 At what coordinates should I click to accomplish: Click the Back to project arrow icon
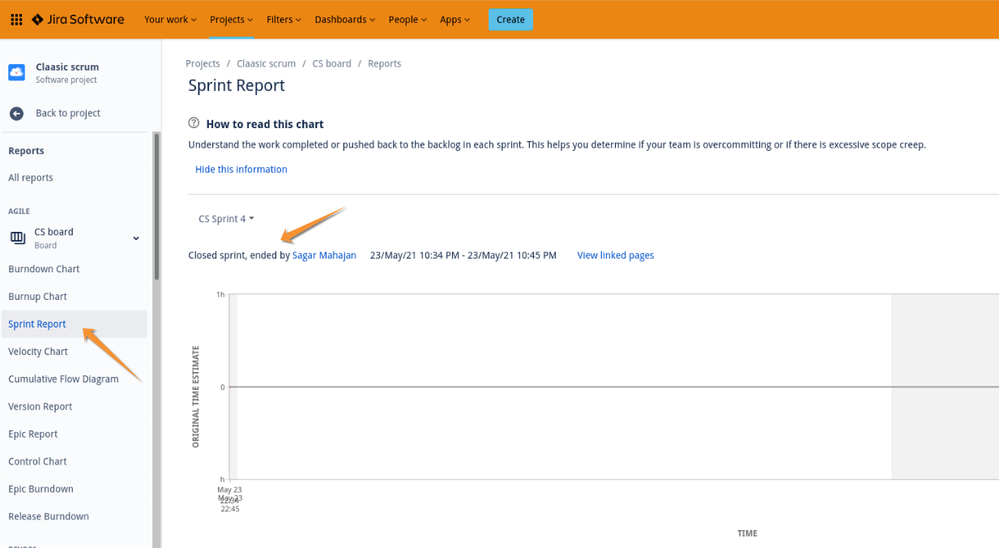[x=17, y=113]
